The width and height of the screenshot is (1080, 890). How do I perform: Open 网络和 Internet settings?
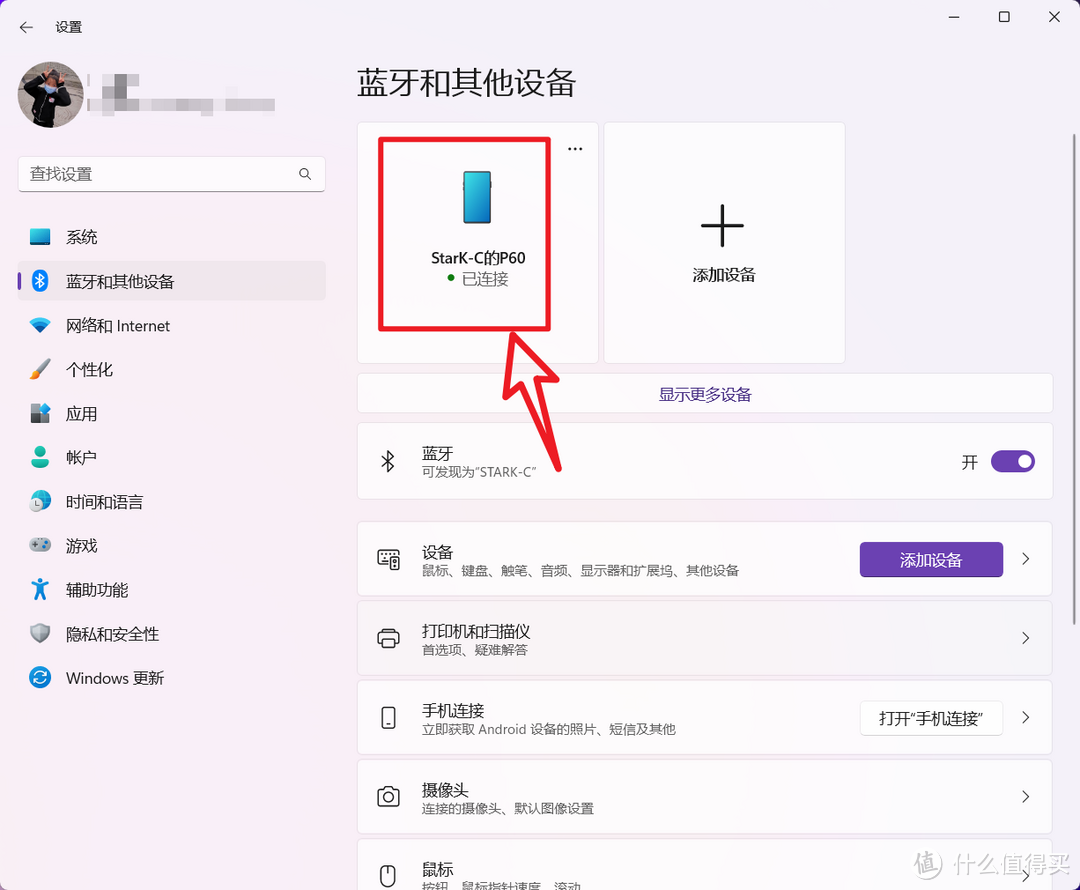pyautogui.click(x=172, y=325)
